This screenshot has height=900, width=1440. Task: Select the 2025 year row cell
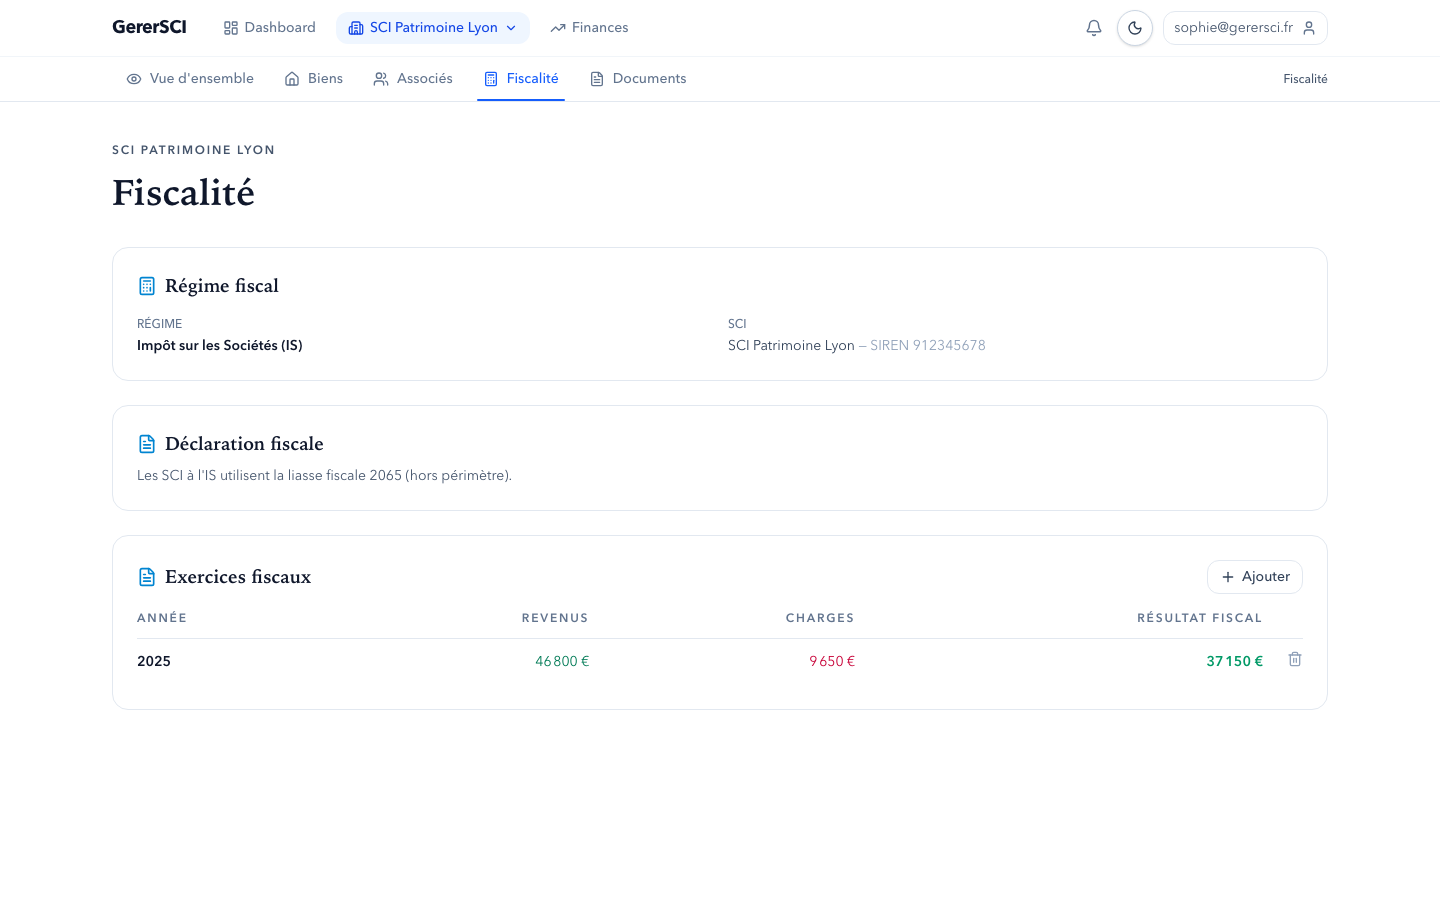(x=154, y=661)
